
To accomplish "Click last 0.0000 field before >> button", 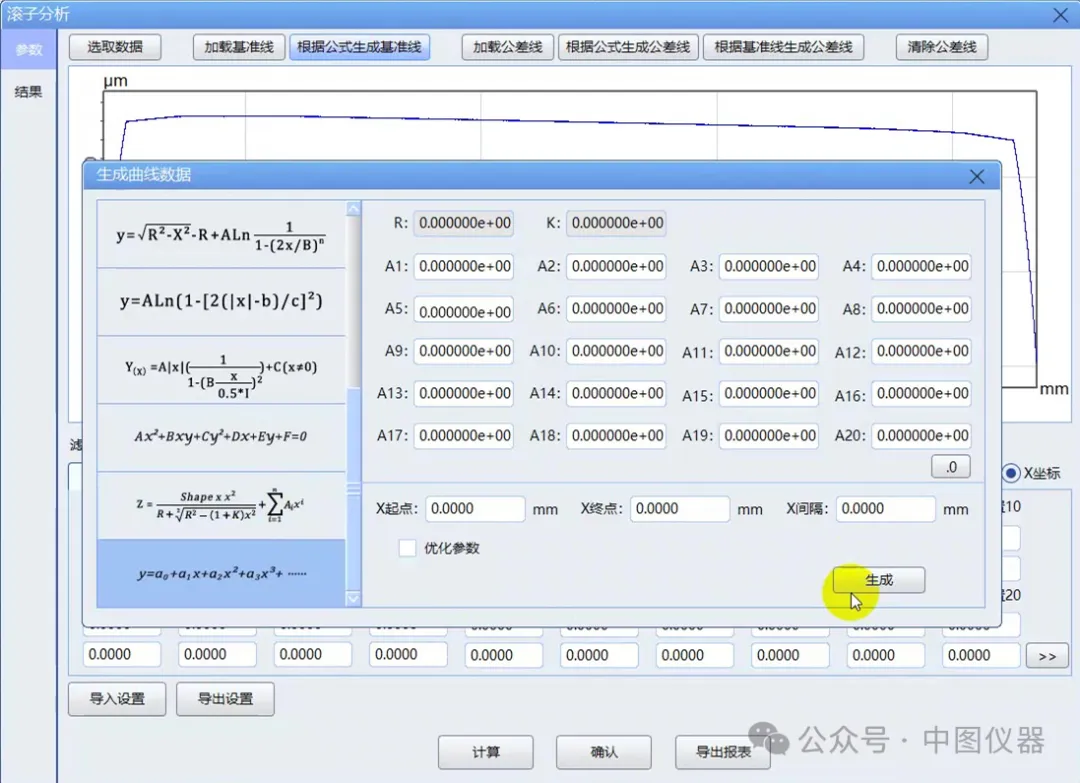I will click(981, 656).
